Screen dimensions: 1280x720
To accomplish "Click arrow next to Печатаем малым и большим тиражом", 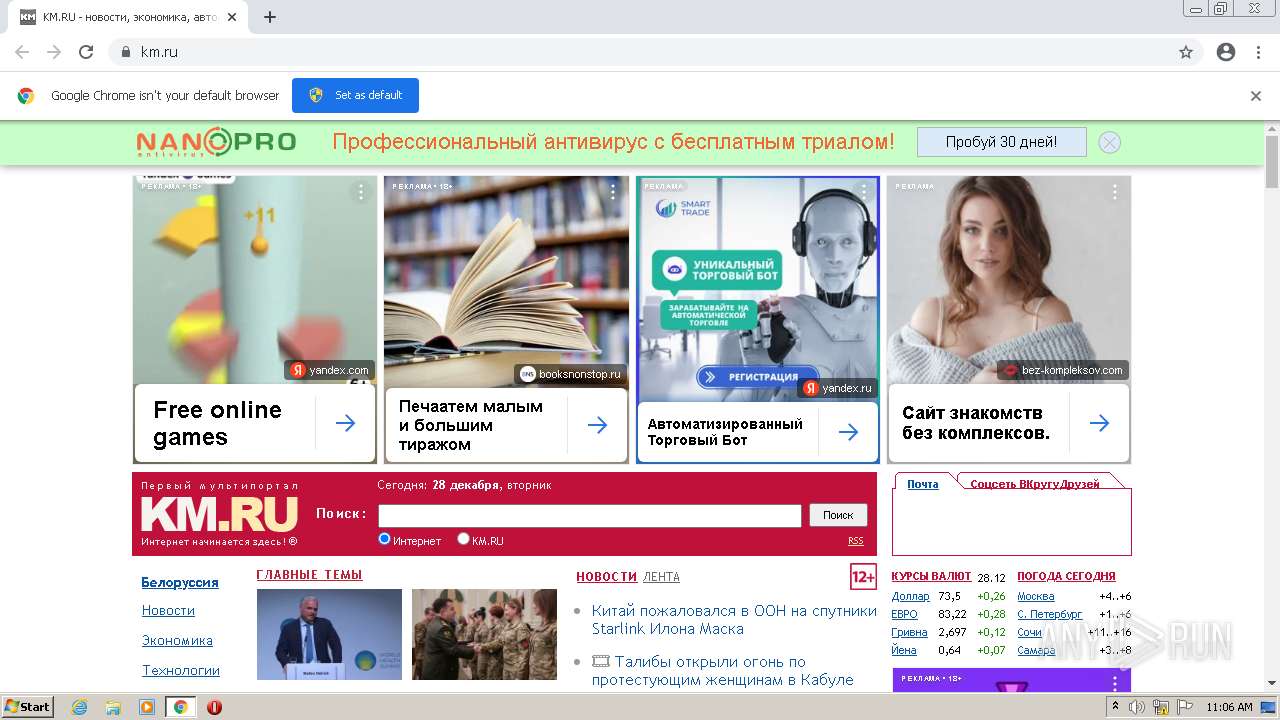I will 597,425.
